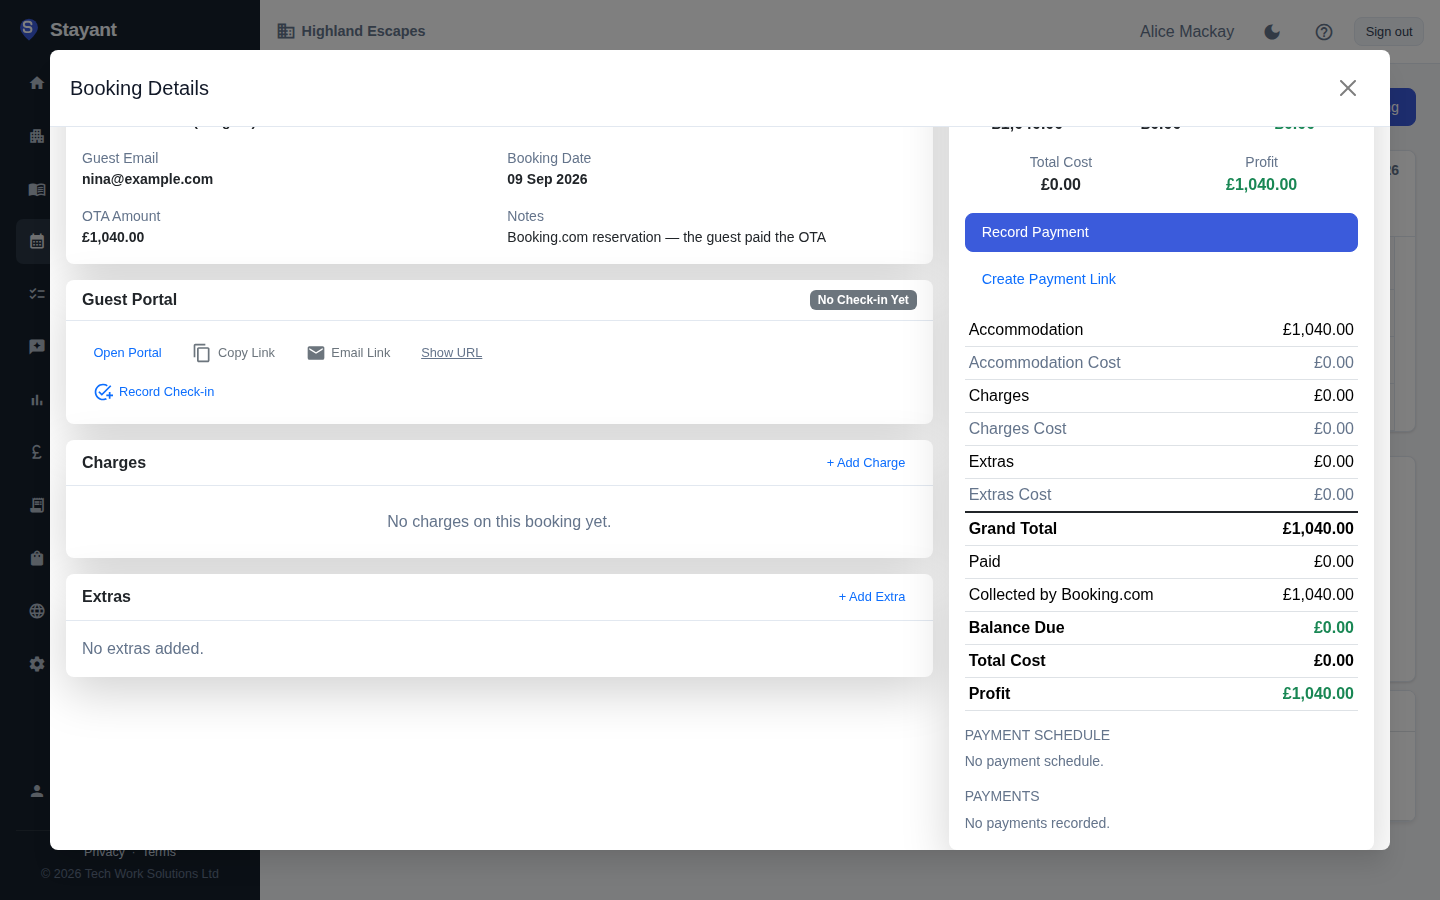
Task: Open the Create Payment Link option
Action: point(1048,279)
